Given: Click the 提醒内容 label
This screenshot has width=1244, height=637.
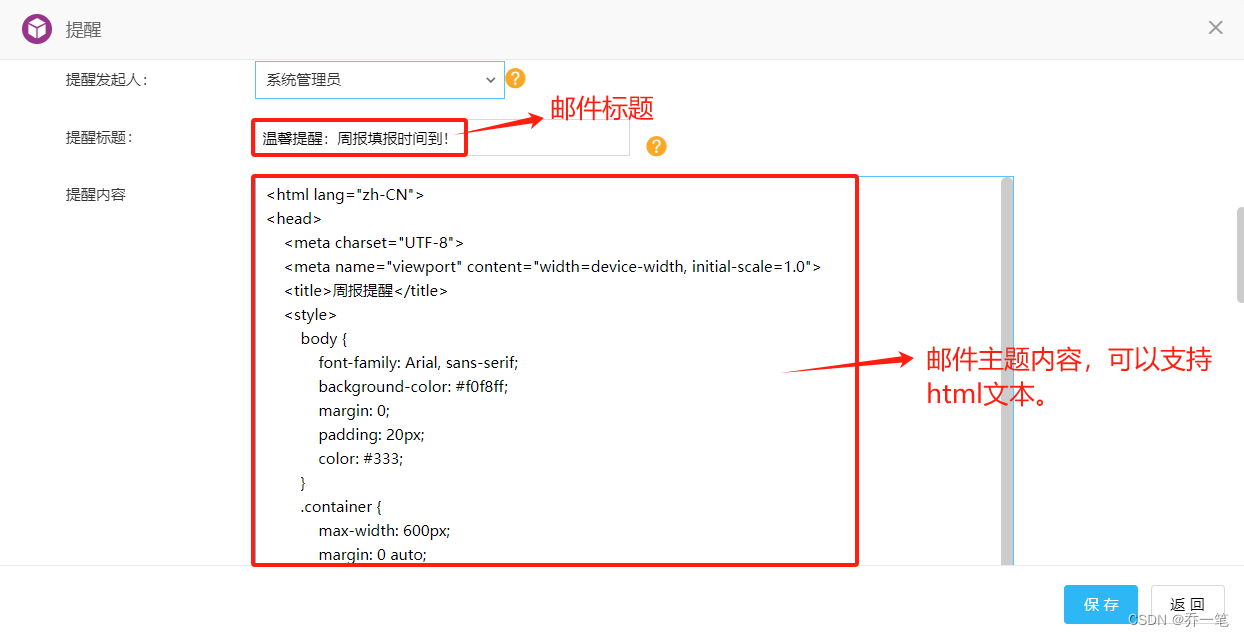Looking at the screenshot, I should click(96, 195).
